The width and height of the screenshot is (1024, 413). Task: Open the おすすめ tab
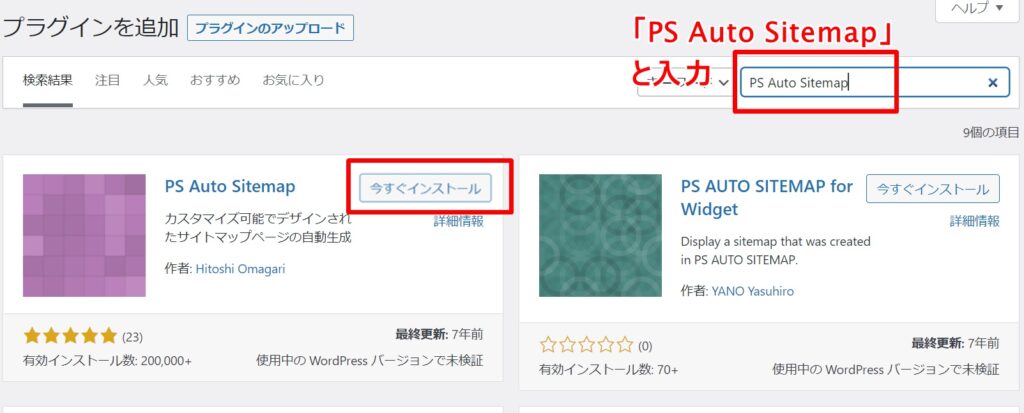pos(215,80)
